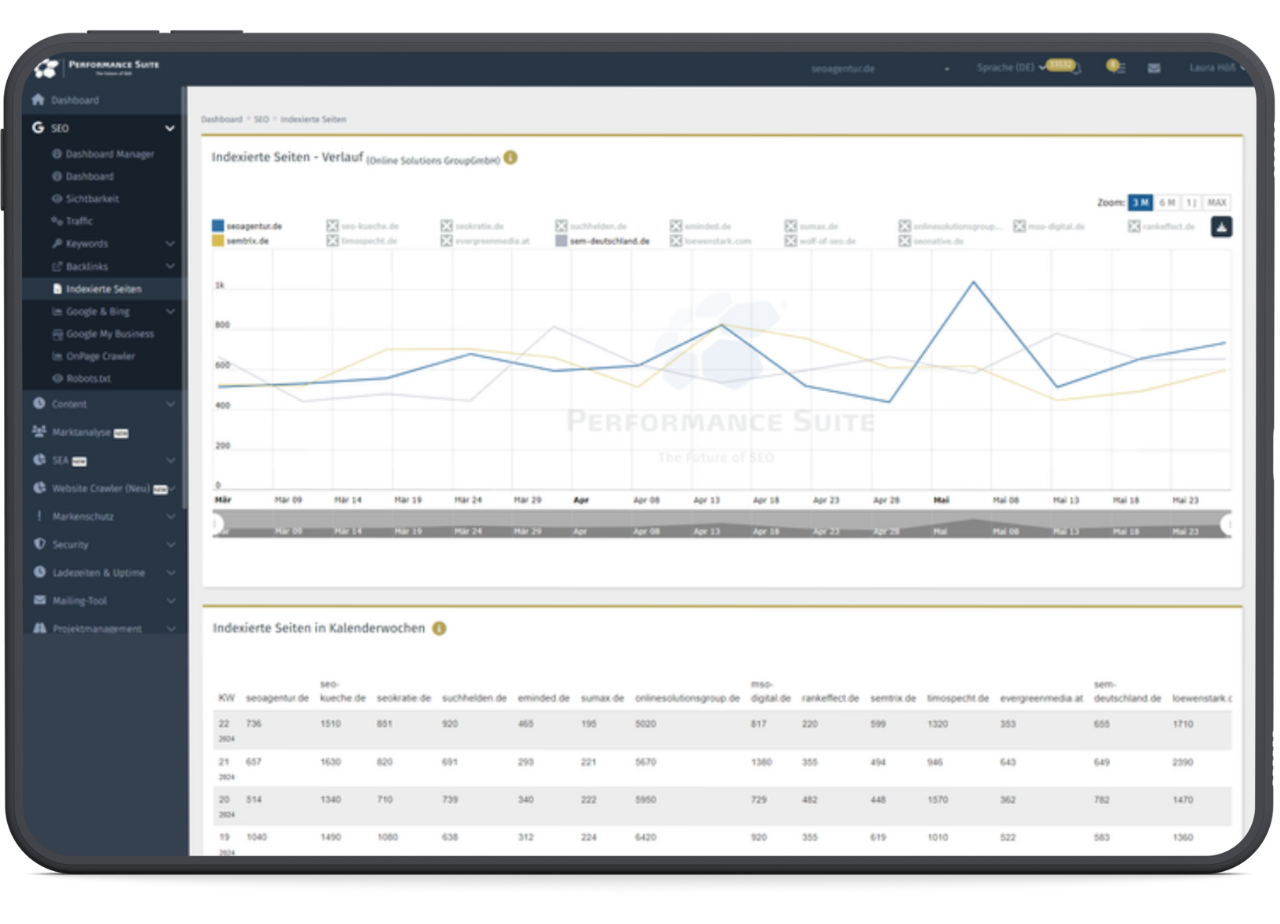Click the Backlinks external-link icon
1280x924 pixels.
click(57, 267)
